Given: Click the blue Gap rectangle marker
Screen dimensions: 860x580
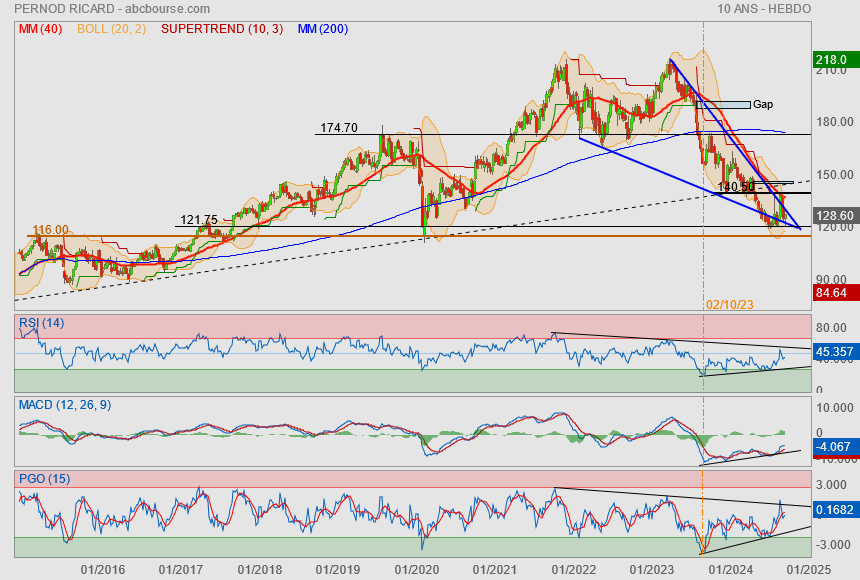Looking at the screenshot, I should (723, 104).
